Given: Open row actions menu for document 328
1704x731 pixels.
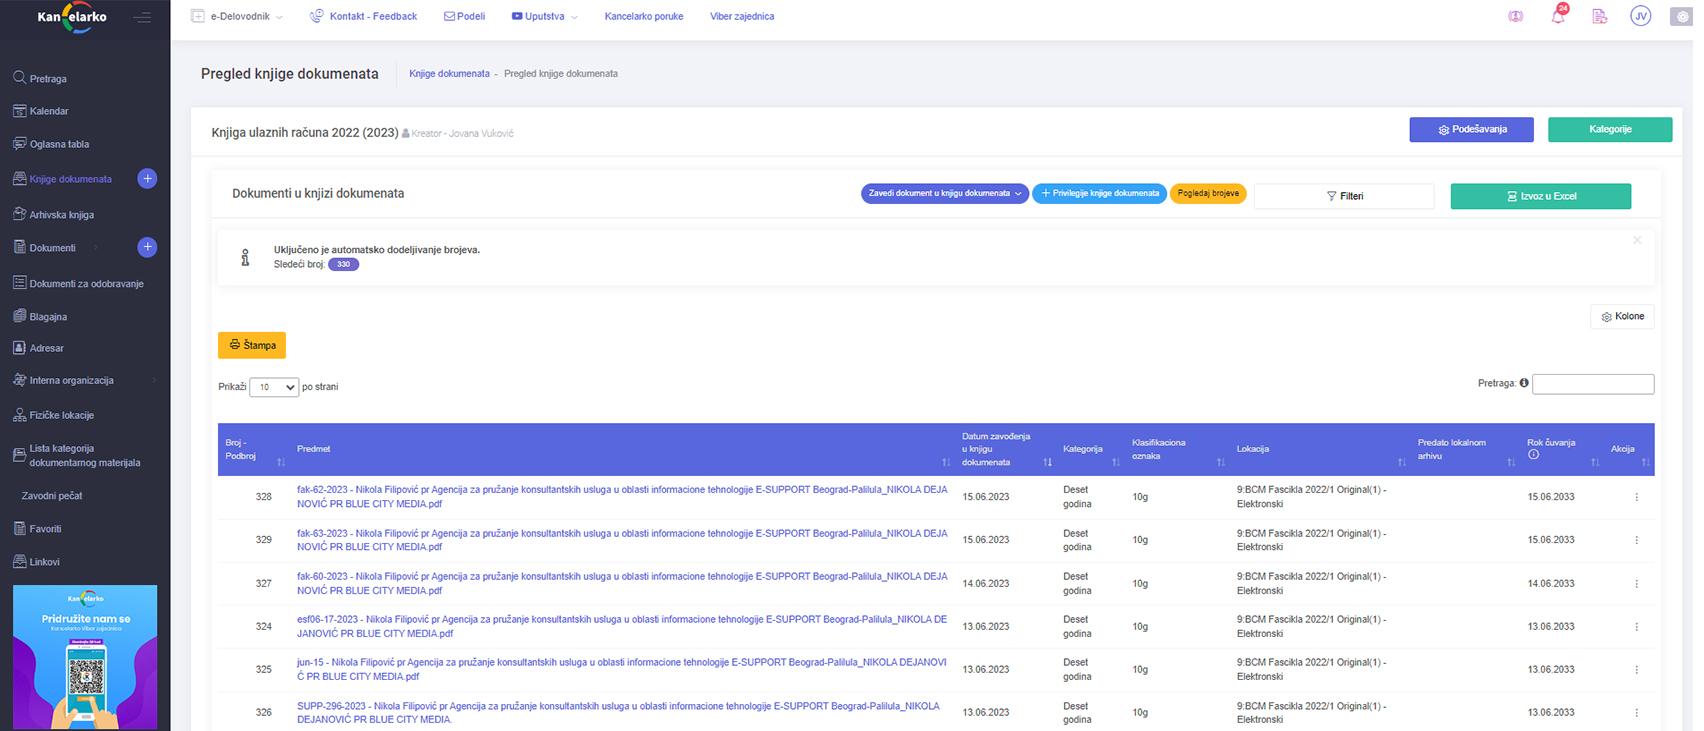Looking at the screenshot, I should click(1636, 497).
